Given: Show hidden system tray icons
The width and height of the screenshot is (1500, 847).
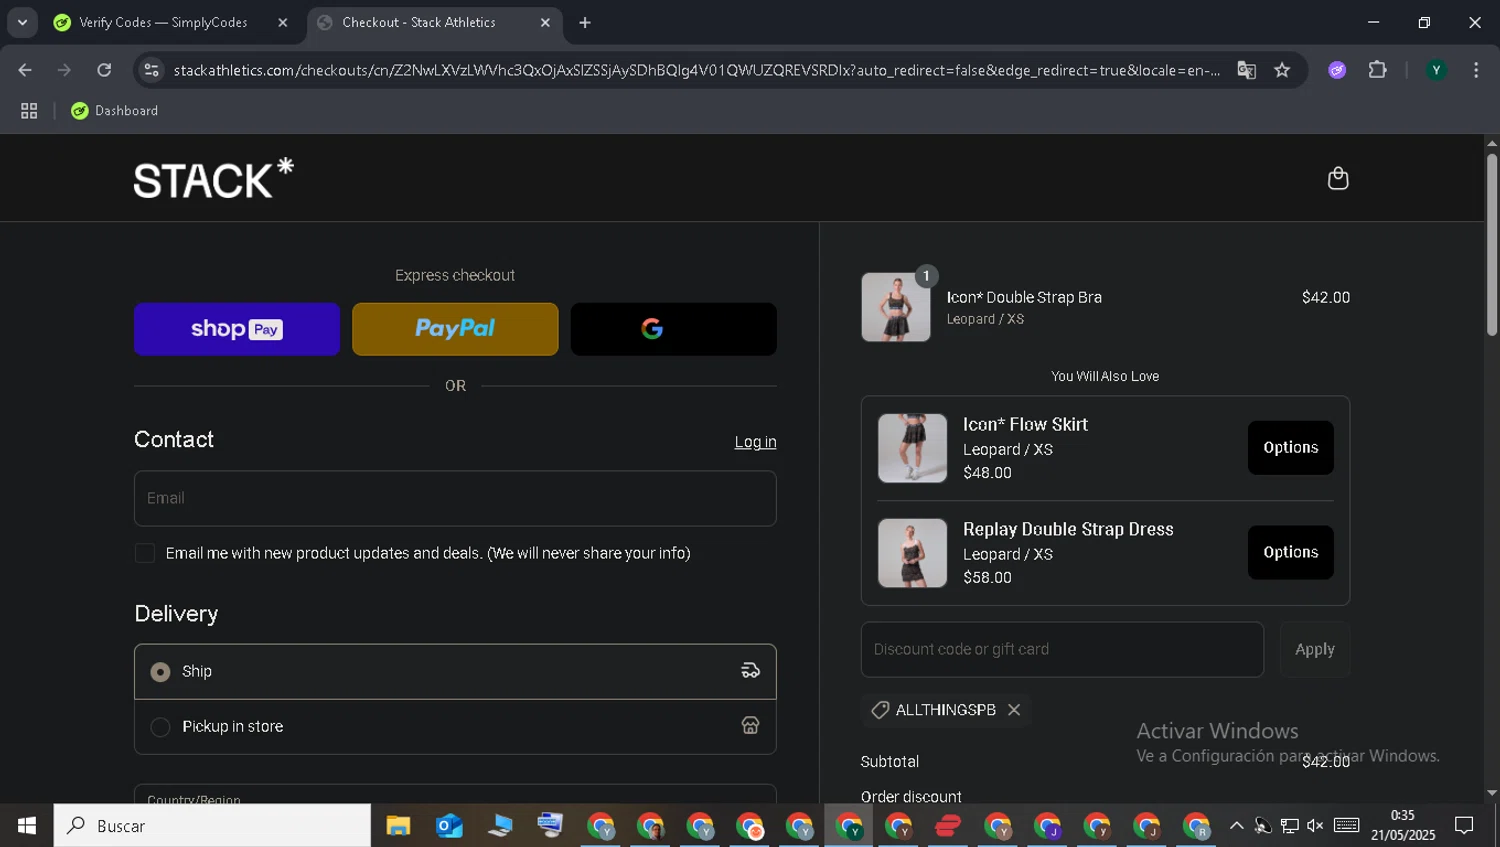Looking at the screenshot, I should tap(1236, 826).
